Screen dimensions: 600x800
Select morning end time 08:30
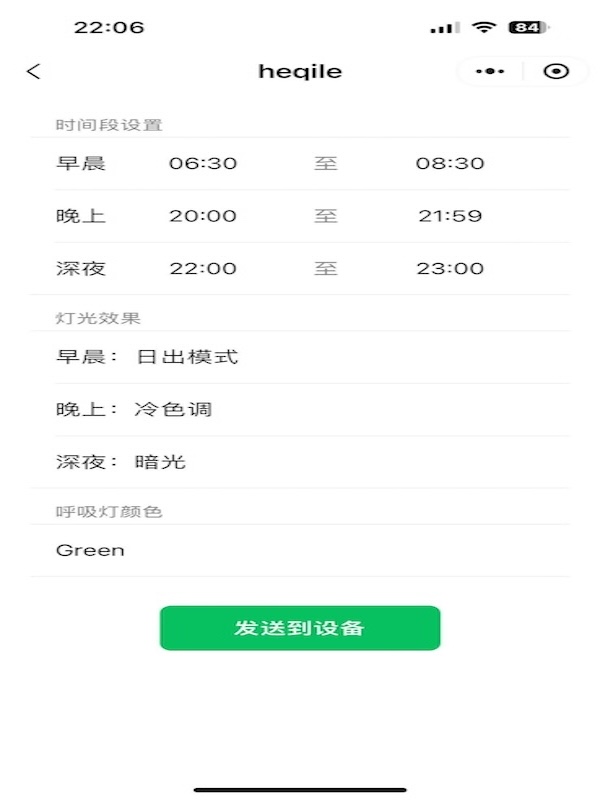click(x=450, y=163)
